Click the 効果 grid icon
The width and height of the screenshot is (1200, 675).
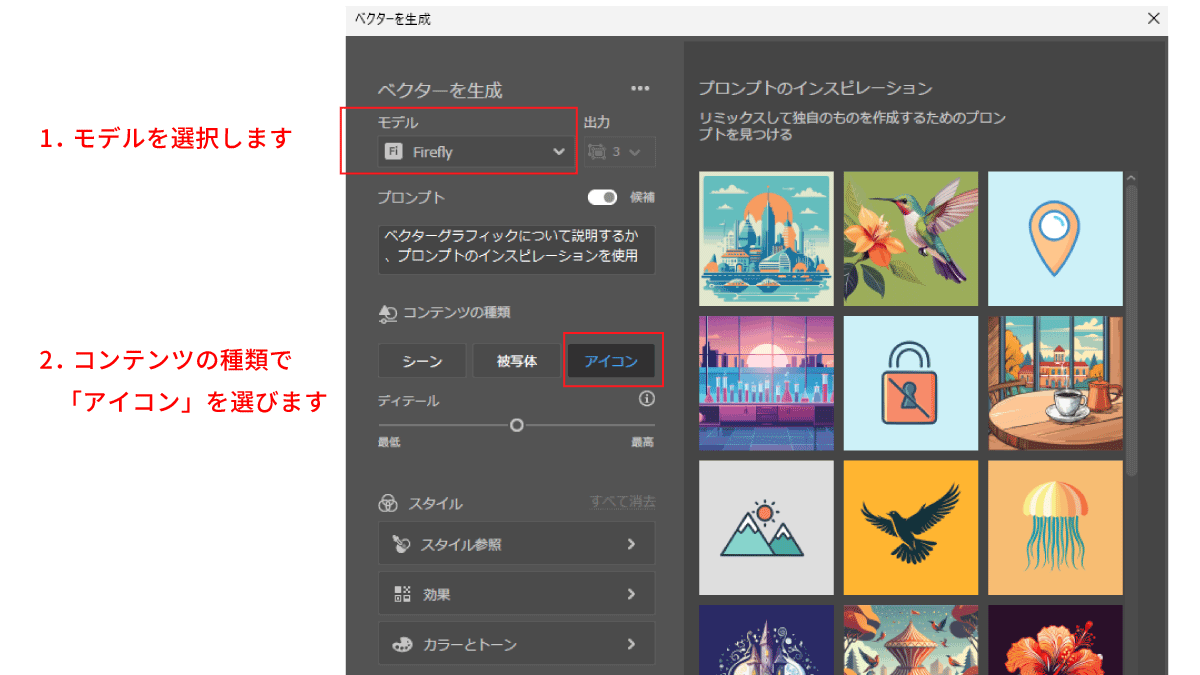pyautogui.click(x=402, y=594)
